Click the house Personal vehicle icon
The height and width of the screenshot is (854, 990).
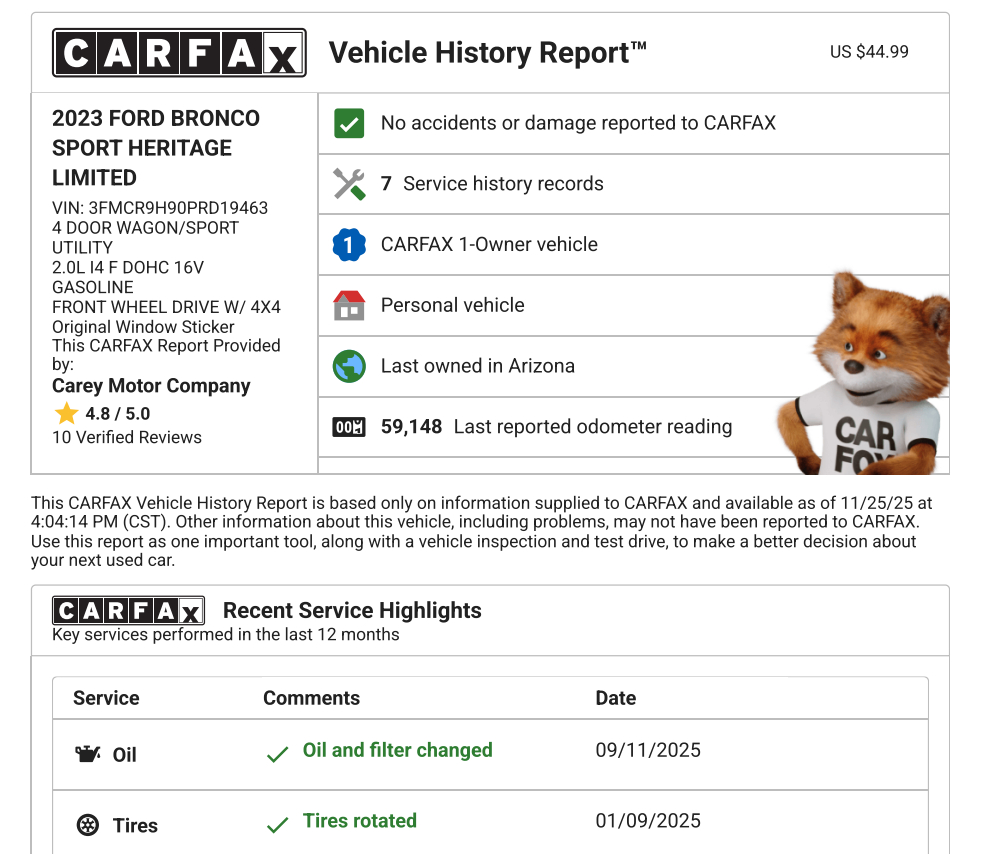click(348, 306)
